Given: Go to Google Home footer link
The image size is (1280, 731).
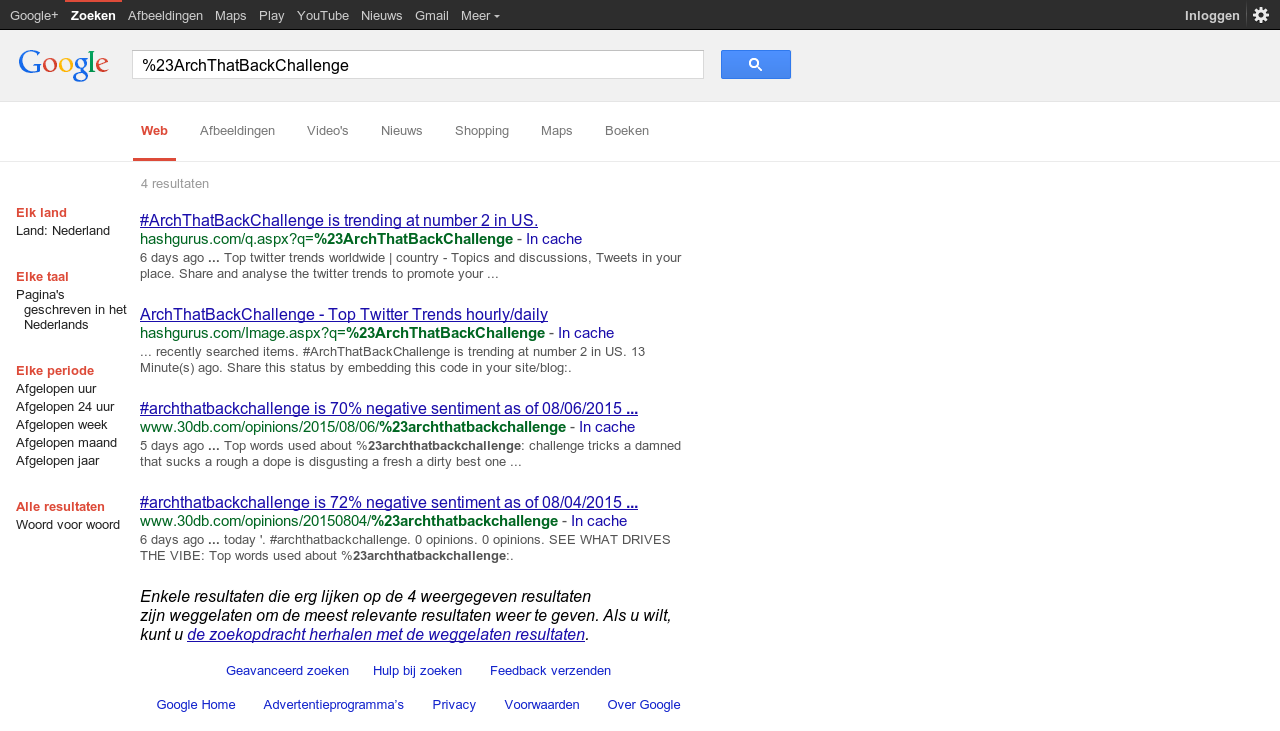Looking at the screenshot, I should [196, 705].
